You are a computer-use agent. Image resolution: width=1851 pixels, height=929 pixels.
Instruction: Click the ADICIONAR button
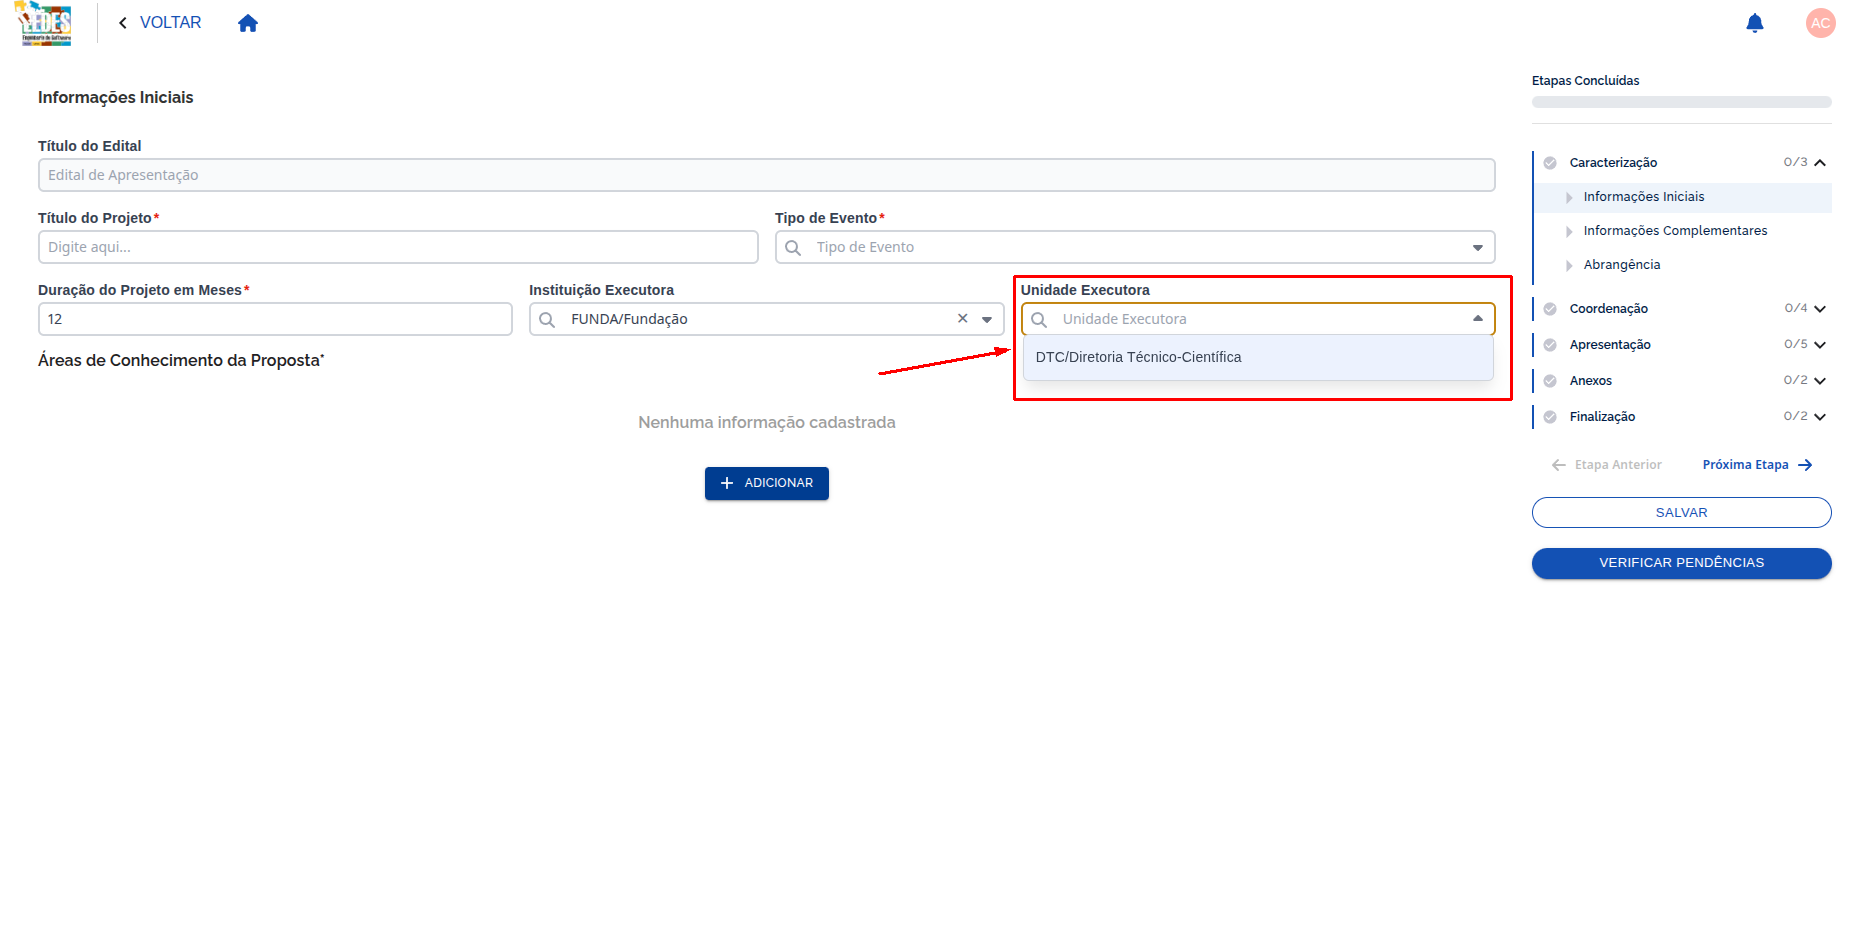click(767, 483)
